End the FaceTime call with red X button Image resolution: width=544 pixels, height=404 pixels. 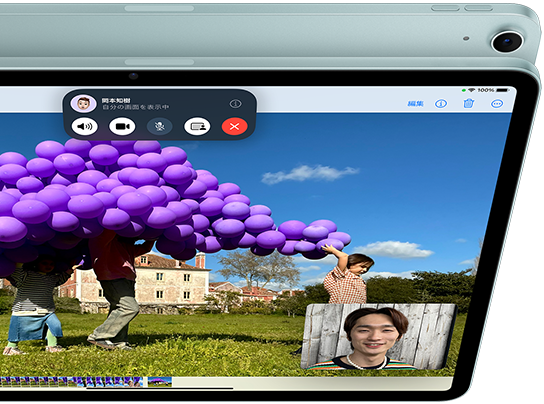click(235, 126)
